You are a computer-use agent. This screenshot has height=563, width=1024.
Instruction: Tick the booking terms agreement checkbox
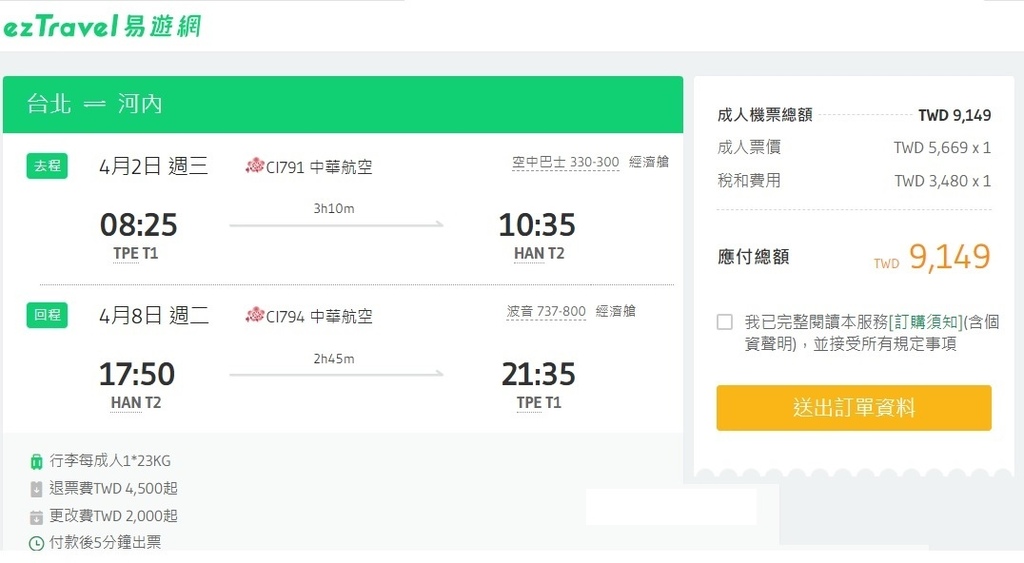click(x=724, y=322)
